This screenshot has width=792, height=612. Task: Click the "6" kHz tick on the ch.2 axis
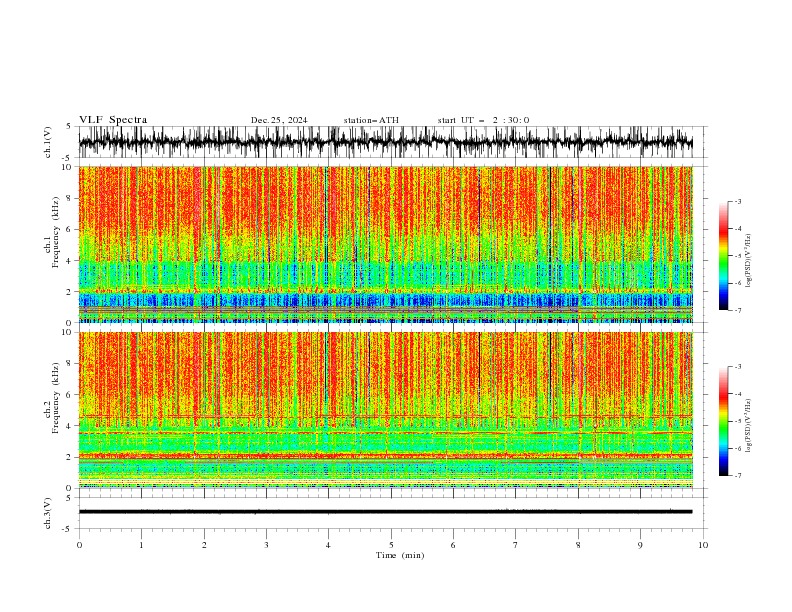pos(69,394)
